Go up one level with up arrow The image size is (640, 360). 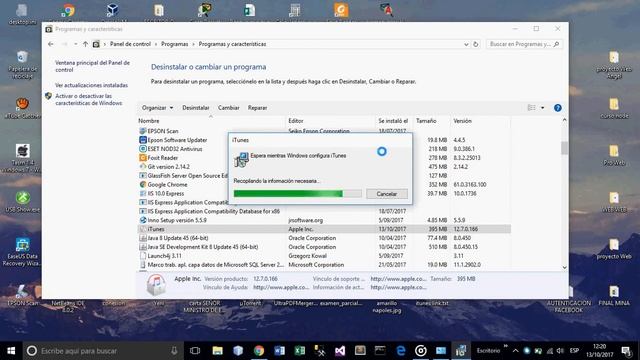tap(85, 44)
